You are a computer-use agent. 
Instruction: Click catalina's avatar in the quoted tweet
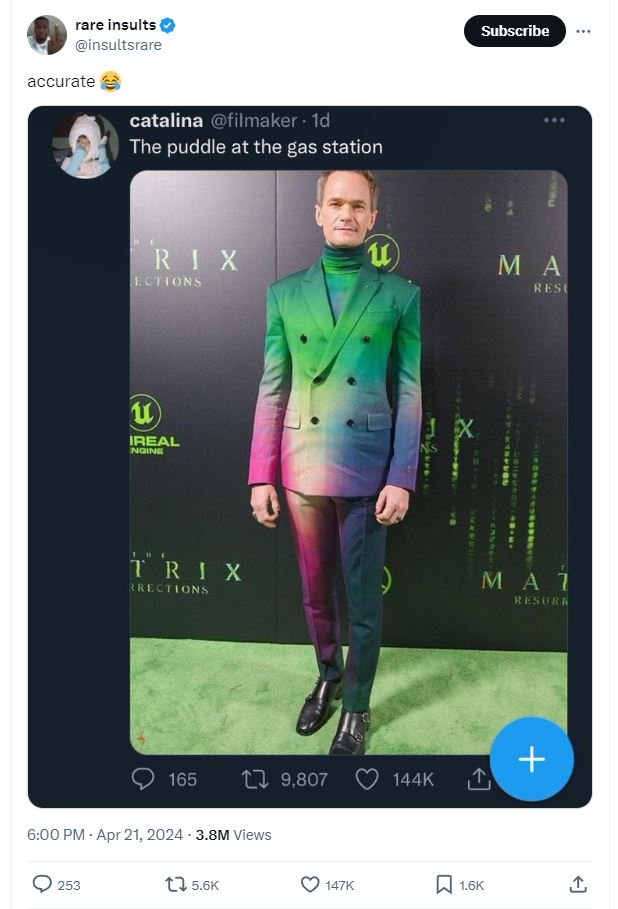point(85,145)
